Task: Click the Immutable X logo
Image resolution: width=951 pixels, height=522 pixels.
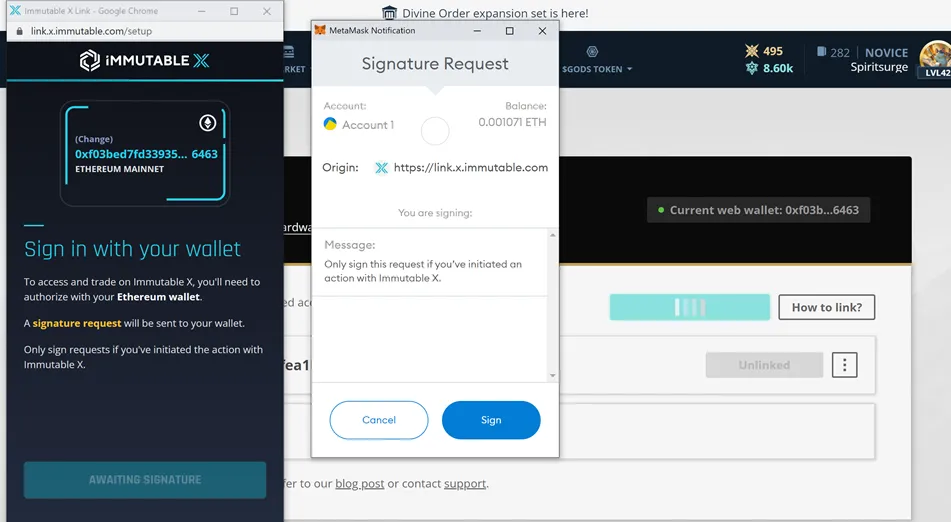Action: (144, 60)
